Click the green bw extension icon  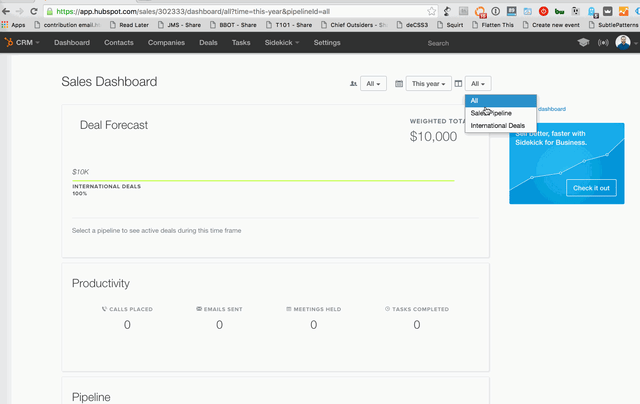click(x=559, y=11)
